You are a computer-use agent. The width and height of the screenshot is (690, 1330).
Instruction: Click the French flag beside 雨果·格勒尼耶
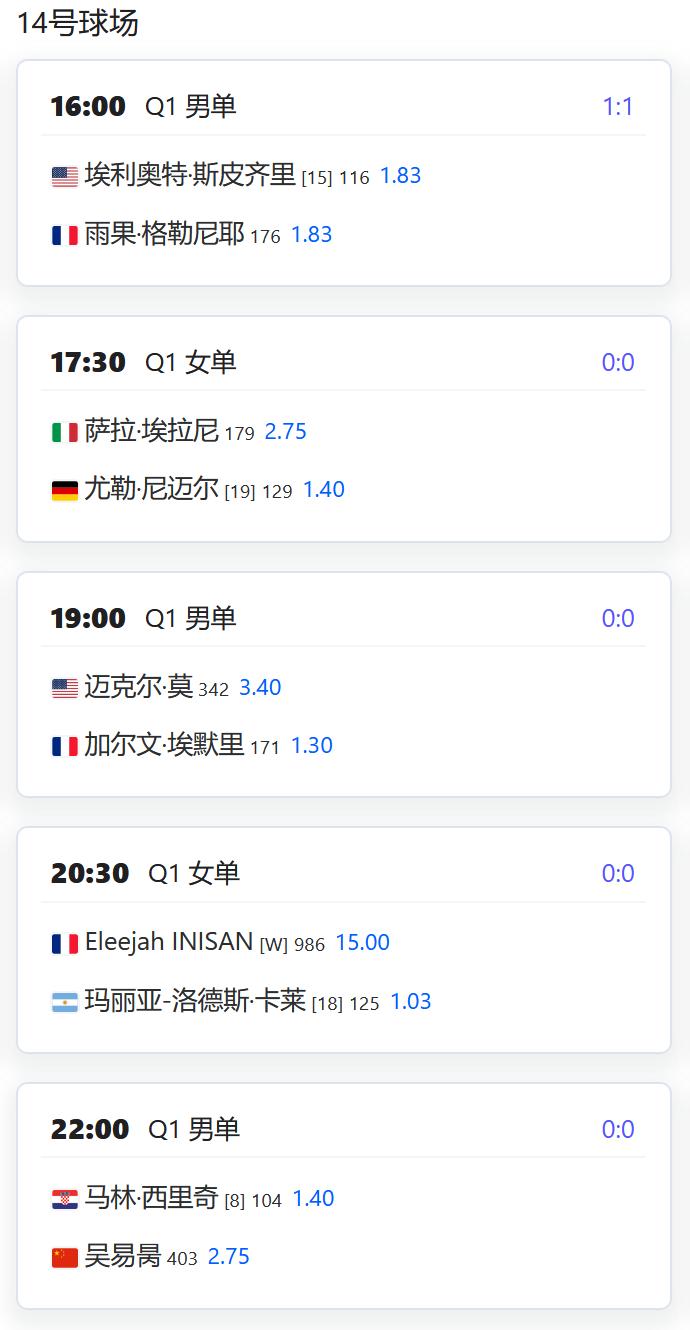tap(65, 236)
